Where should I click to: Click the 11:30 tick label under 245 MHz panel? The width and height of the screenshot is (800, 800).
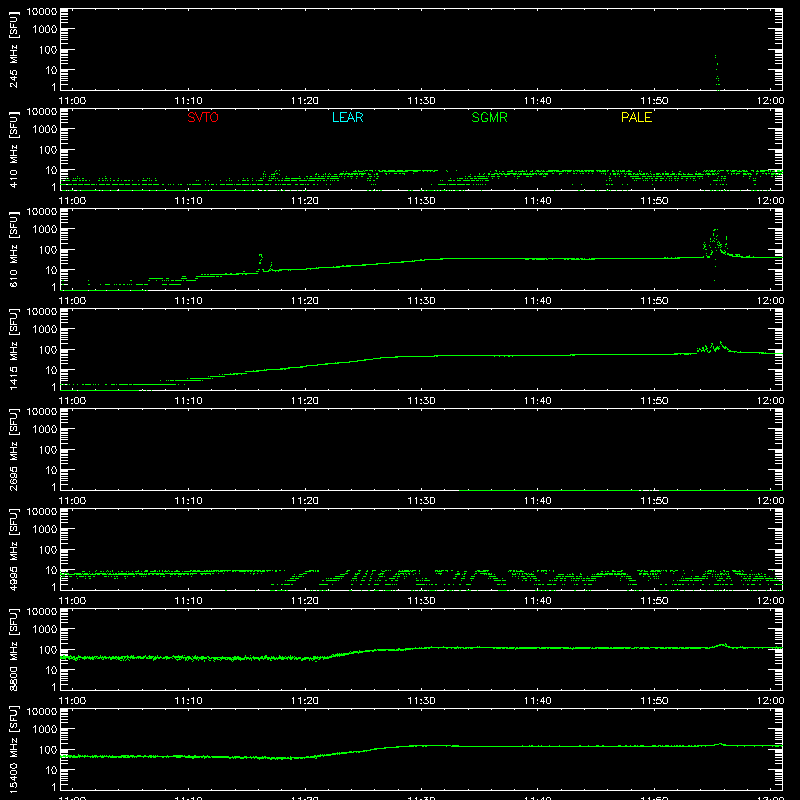tap(421, 101)
